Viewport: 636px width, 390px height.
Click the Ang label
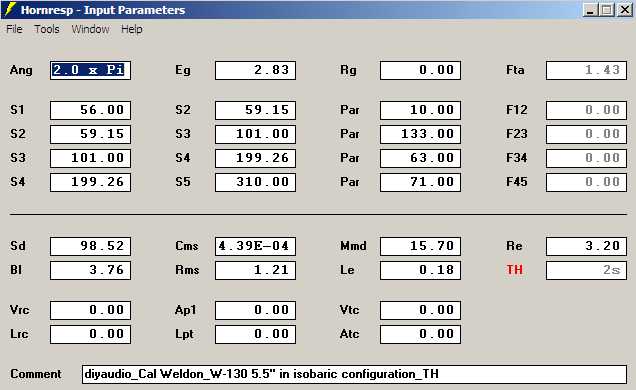click(x=21, y=70)
